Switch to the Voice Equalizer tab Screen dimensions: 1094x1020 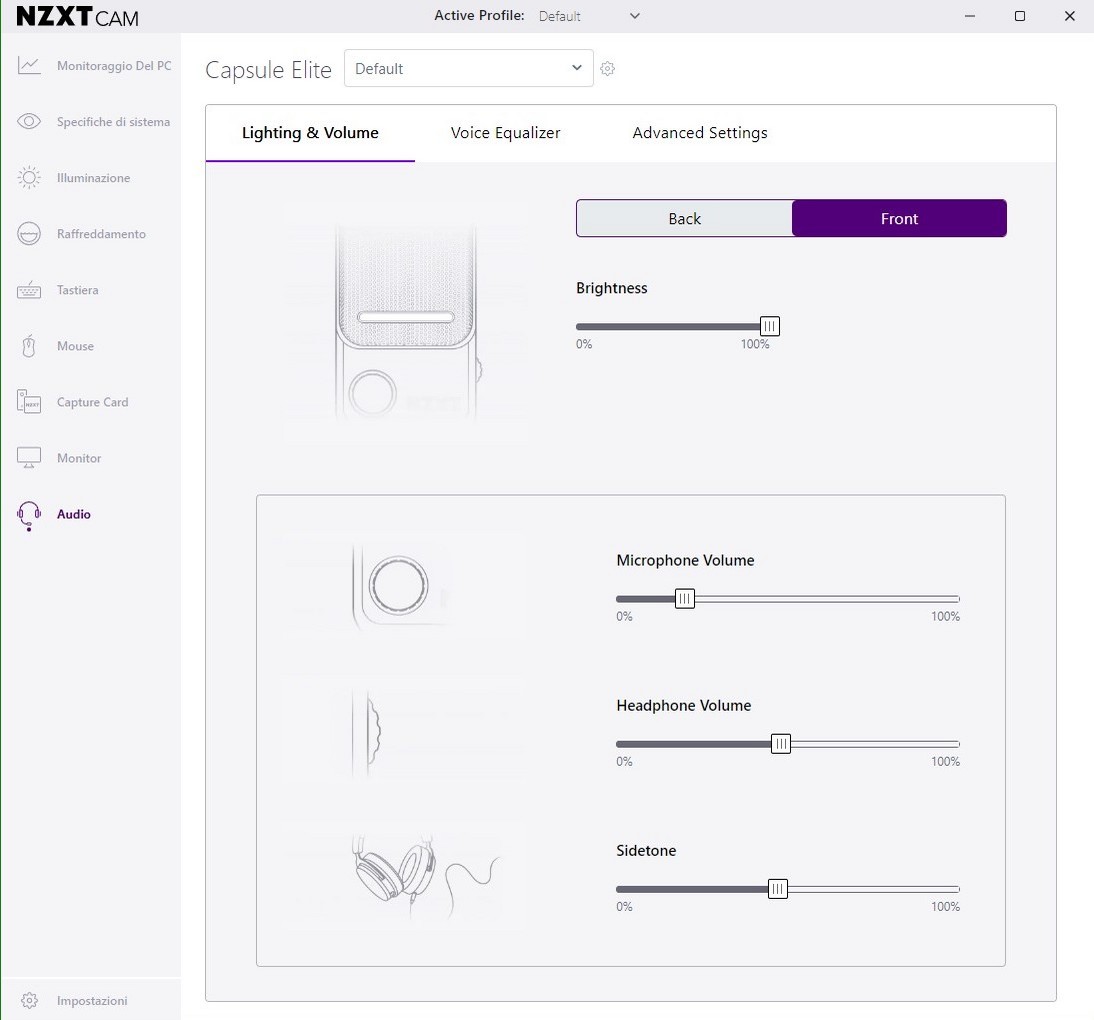(505, 133)
